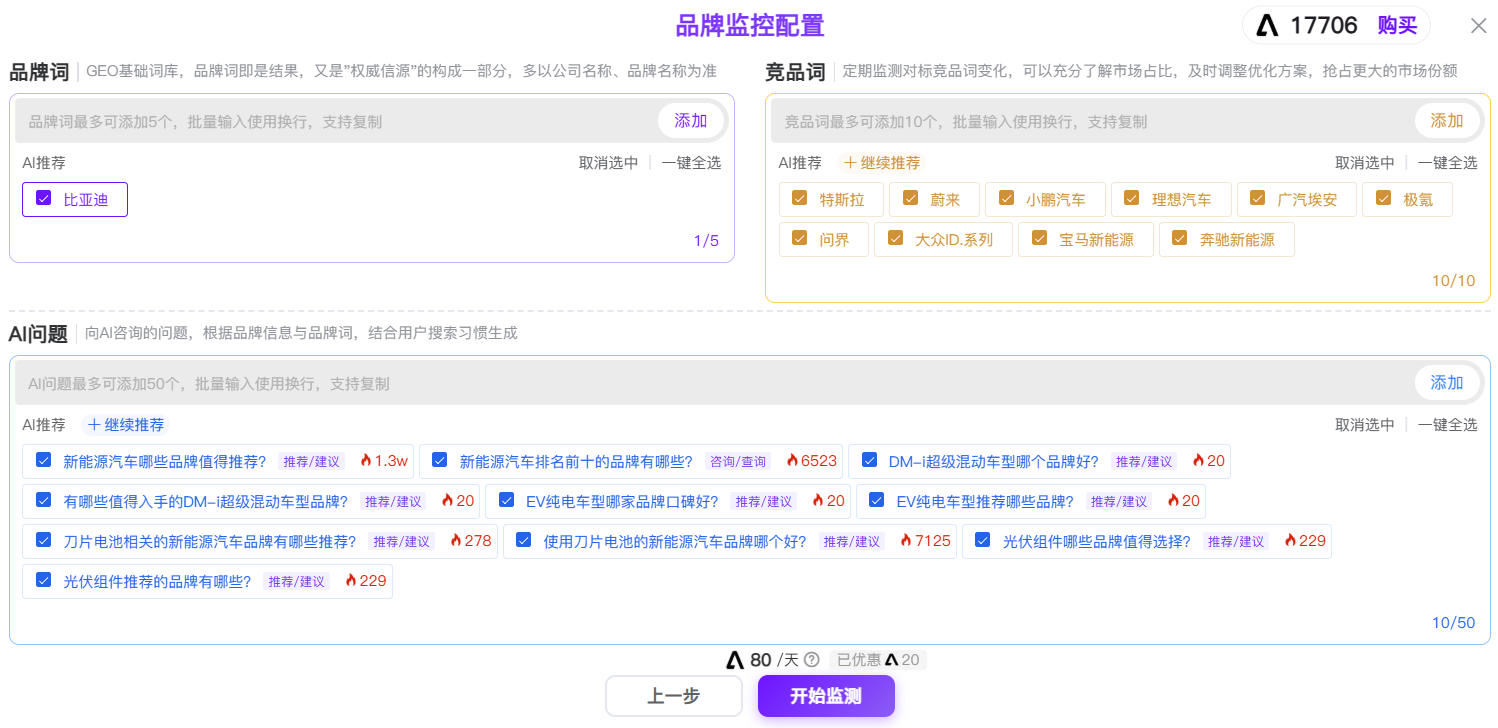This screenshot has height=728, width=1498.
Task: Go back with the 上一步 button
Action: click(673, 697)
